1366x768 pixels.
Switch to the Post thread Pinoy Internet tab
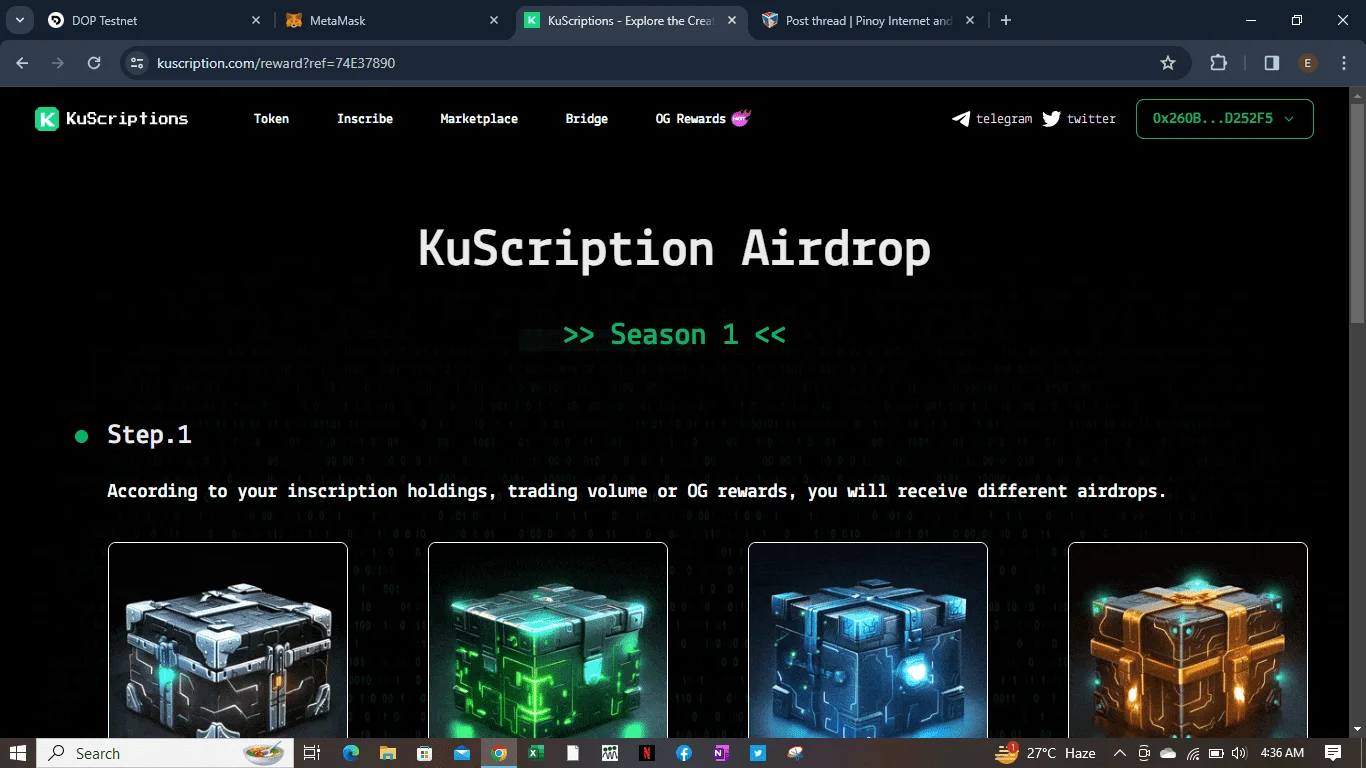pyautogui.click(x=869, y=20)
